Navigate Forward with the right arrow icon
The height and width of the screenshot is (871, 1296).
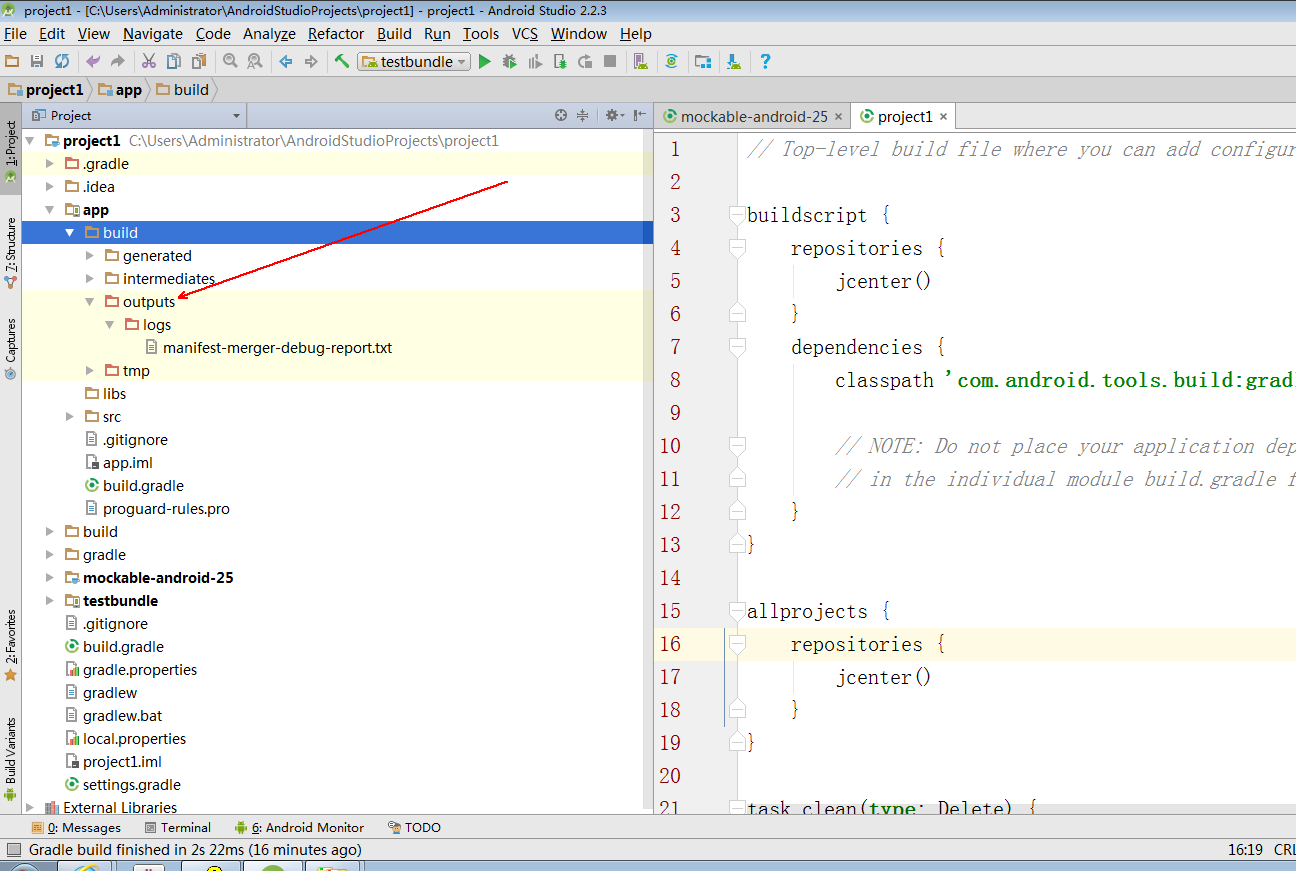311,61
